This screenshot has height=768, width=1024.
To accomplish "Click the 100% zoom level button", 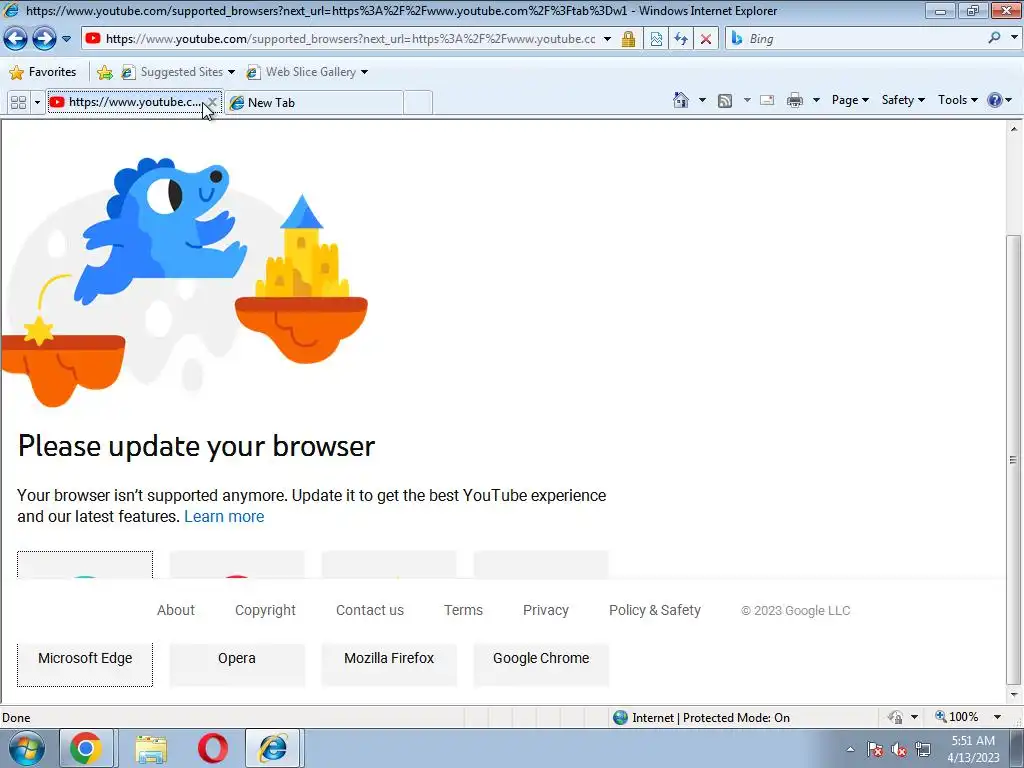I will tap(957, 717).
